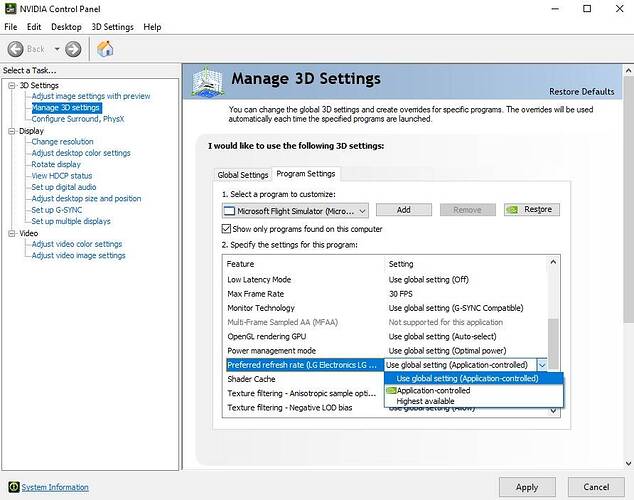Viewport: 634px width, 500px height.
Task: Click the Cancel button
Action: (596, 487)
